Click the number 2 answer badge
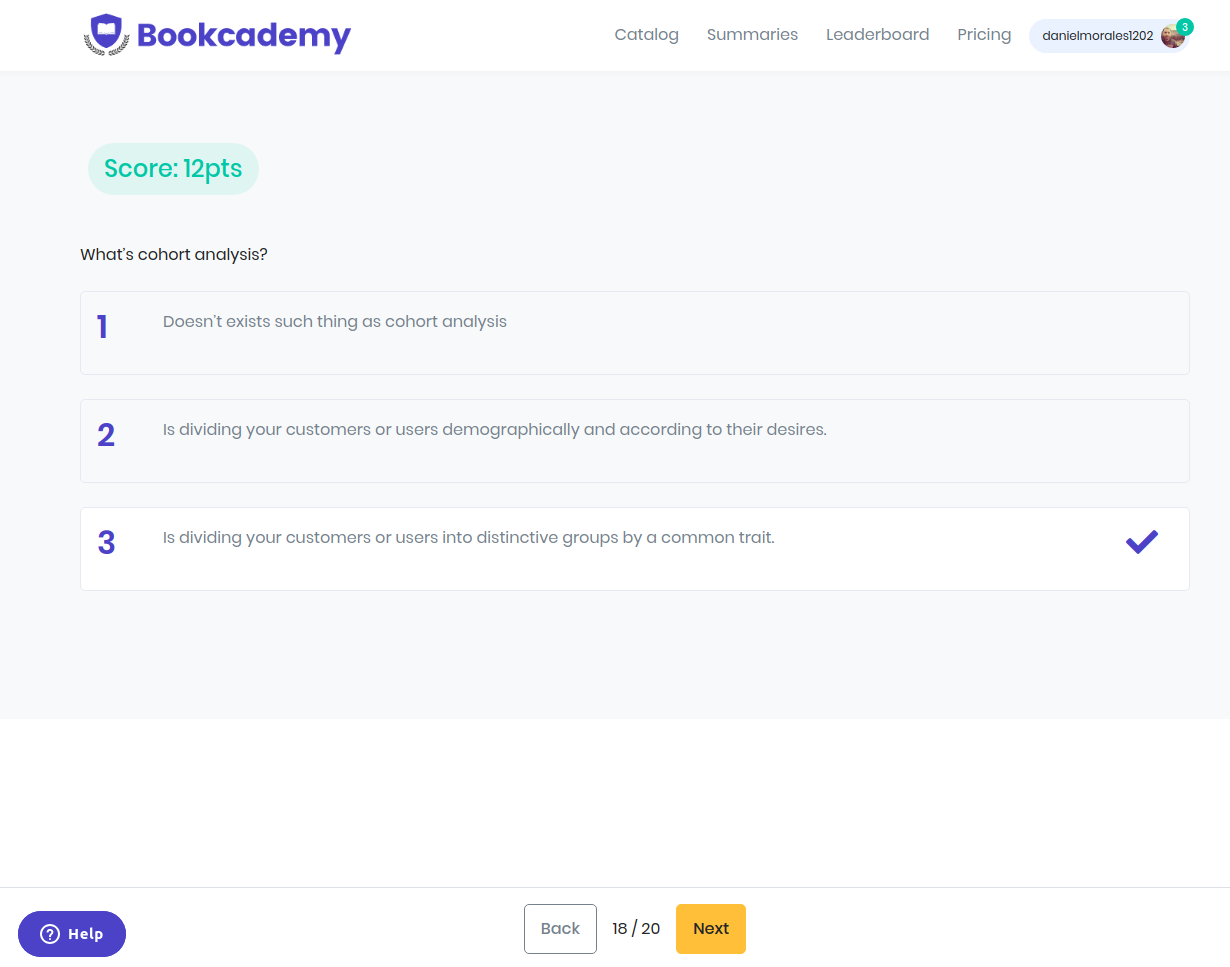 coord(106,434)
